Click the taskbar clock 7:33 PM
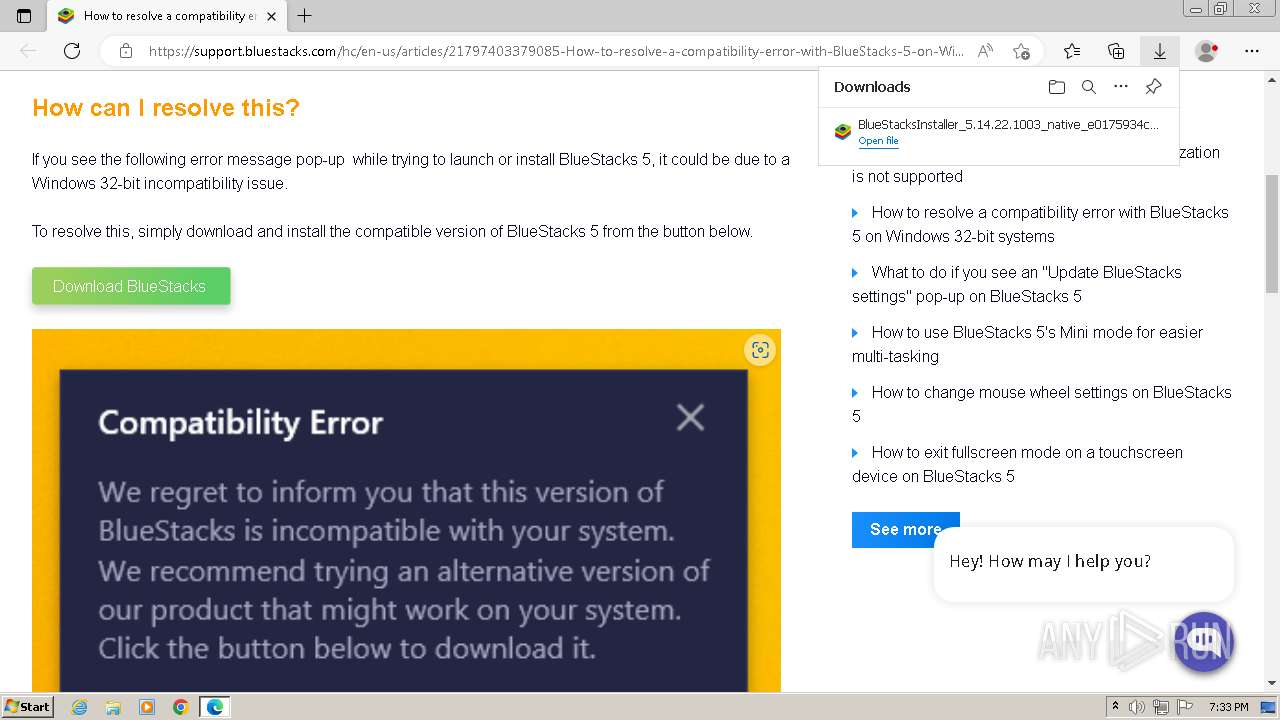1280x720 pixels. (1228, 707)
